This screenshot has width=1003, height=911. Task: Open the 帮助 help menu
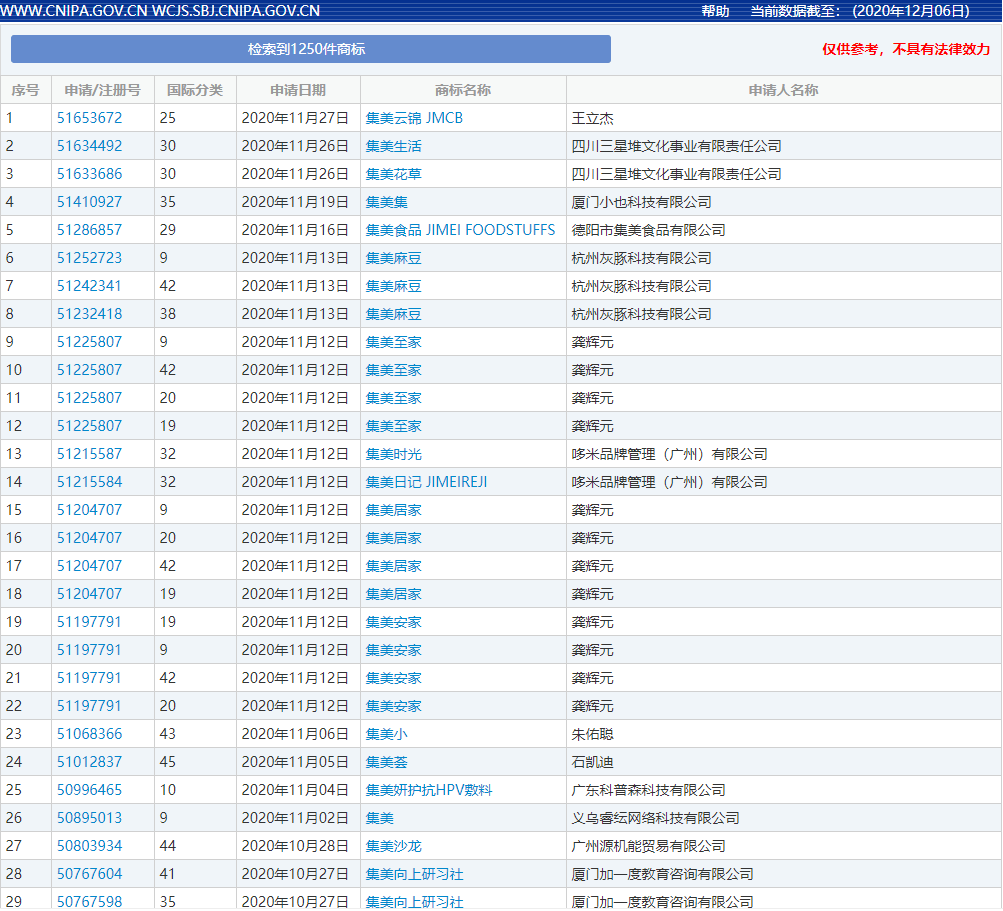point(714,11)
